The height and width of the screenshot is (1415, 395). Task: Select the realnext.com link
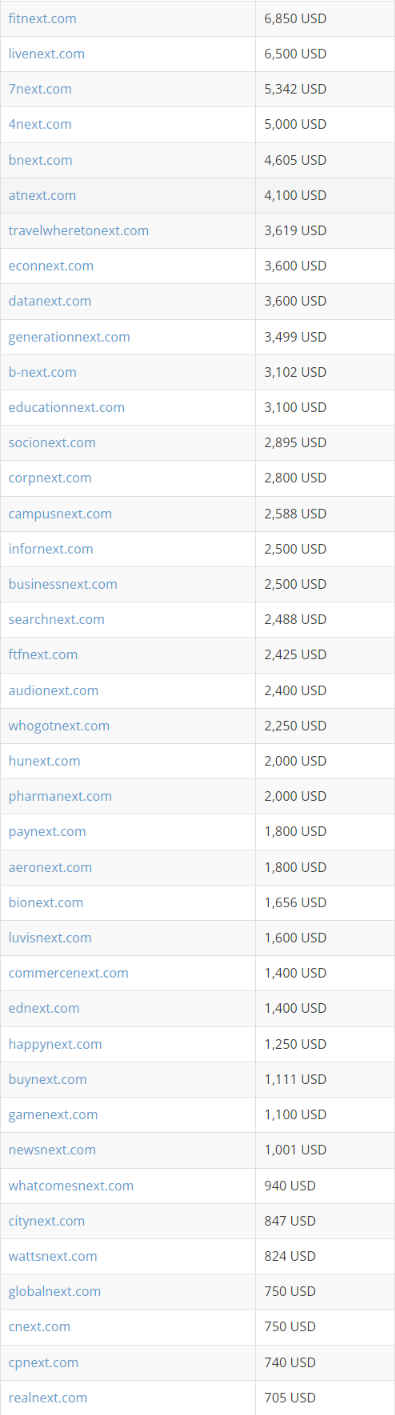coord(48,1397)
